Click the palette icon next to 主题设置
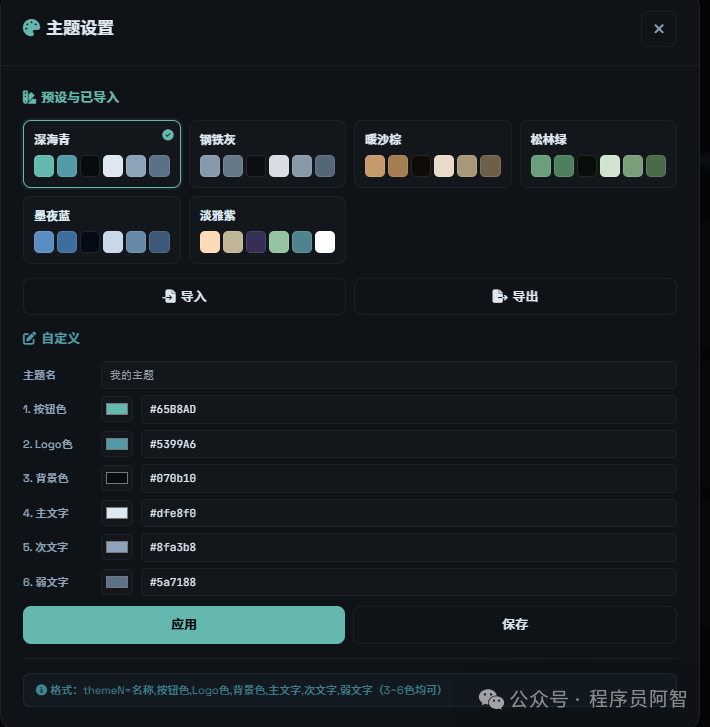The width and height of the screenshot is (710, 727). point(32,28)
